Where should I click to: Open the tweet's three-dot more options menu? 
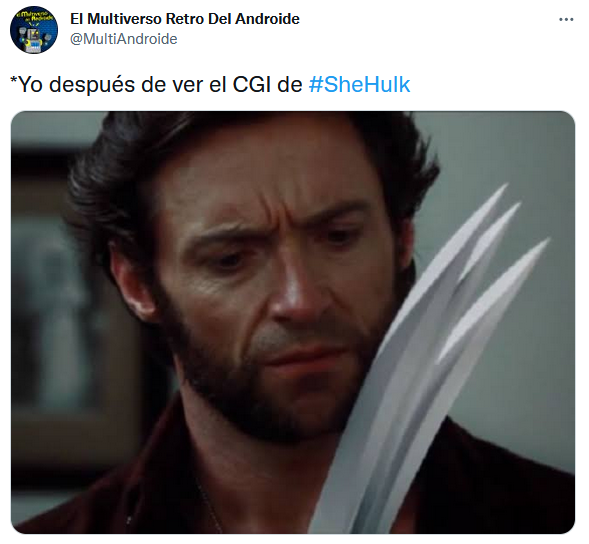tap(566, 19)
